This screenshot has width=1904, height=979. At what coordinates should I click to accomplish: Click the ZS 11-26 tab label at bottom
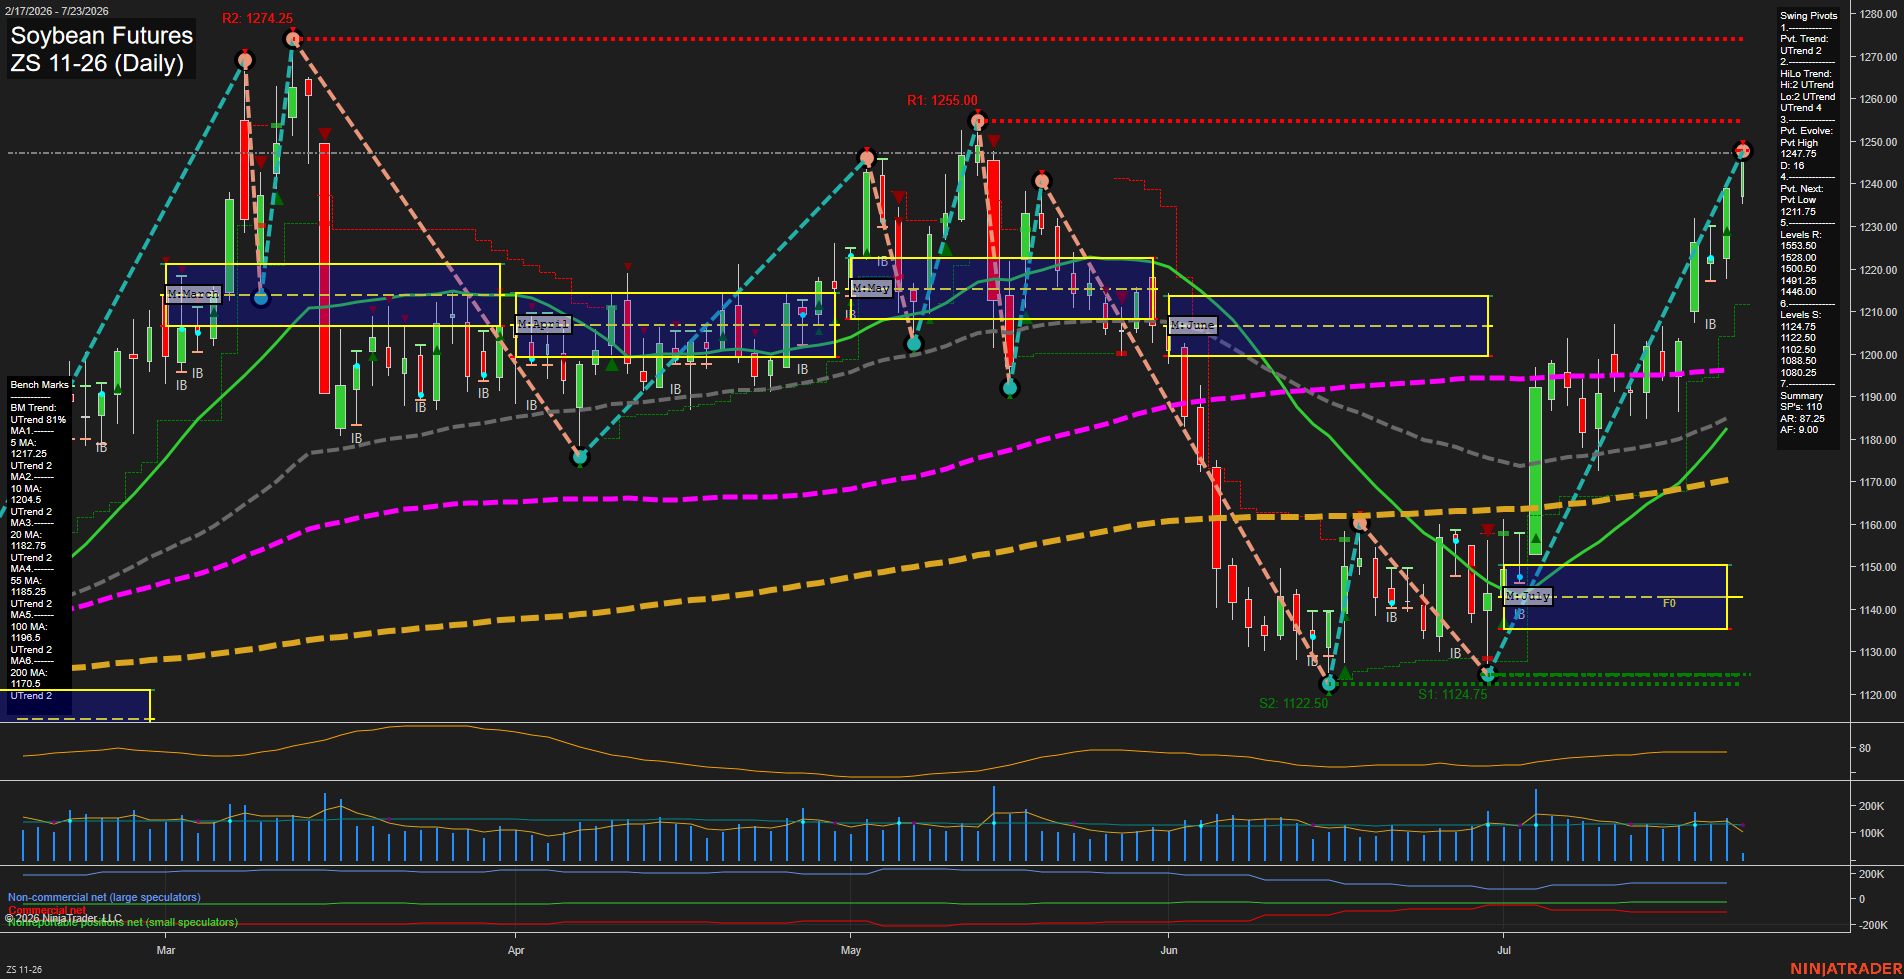24,970
